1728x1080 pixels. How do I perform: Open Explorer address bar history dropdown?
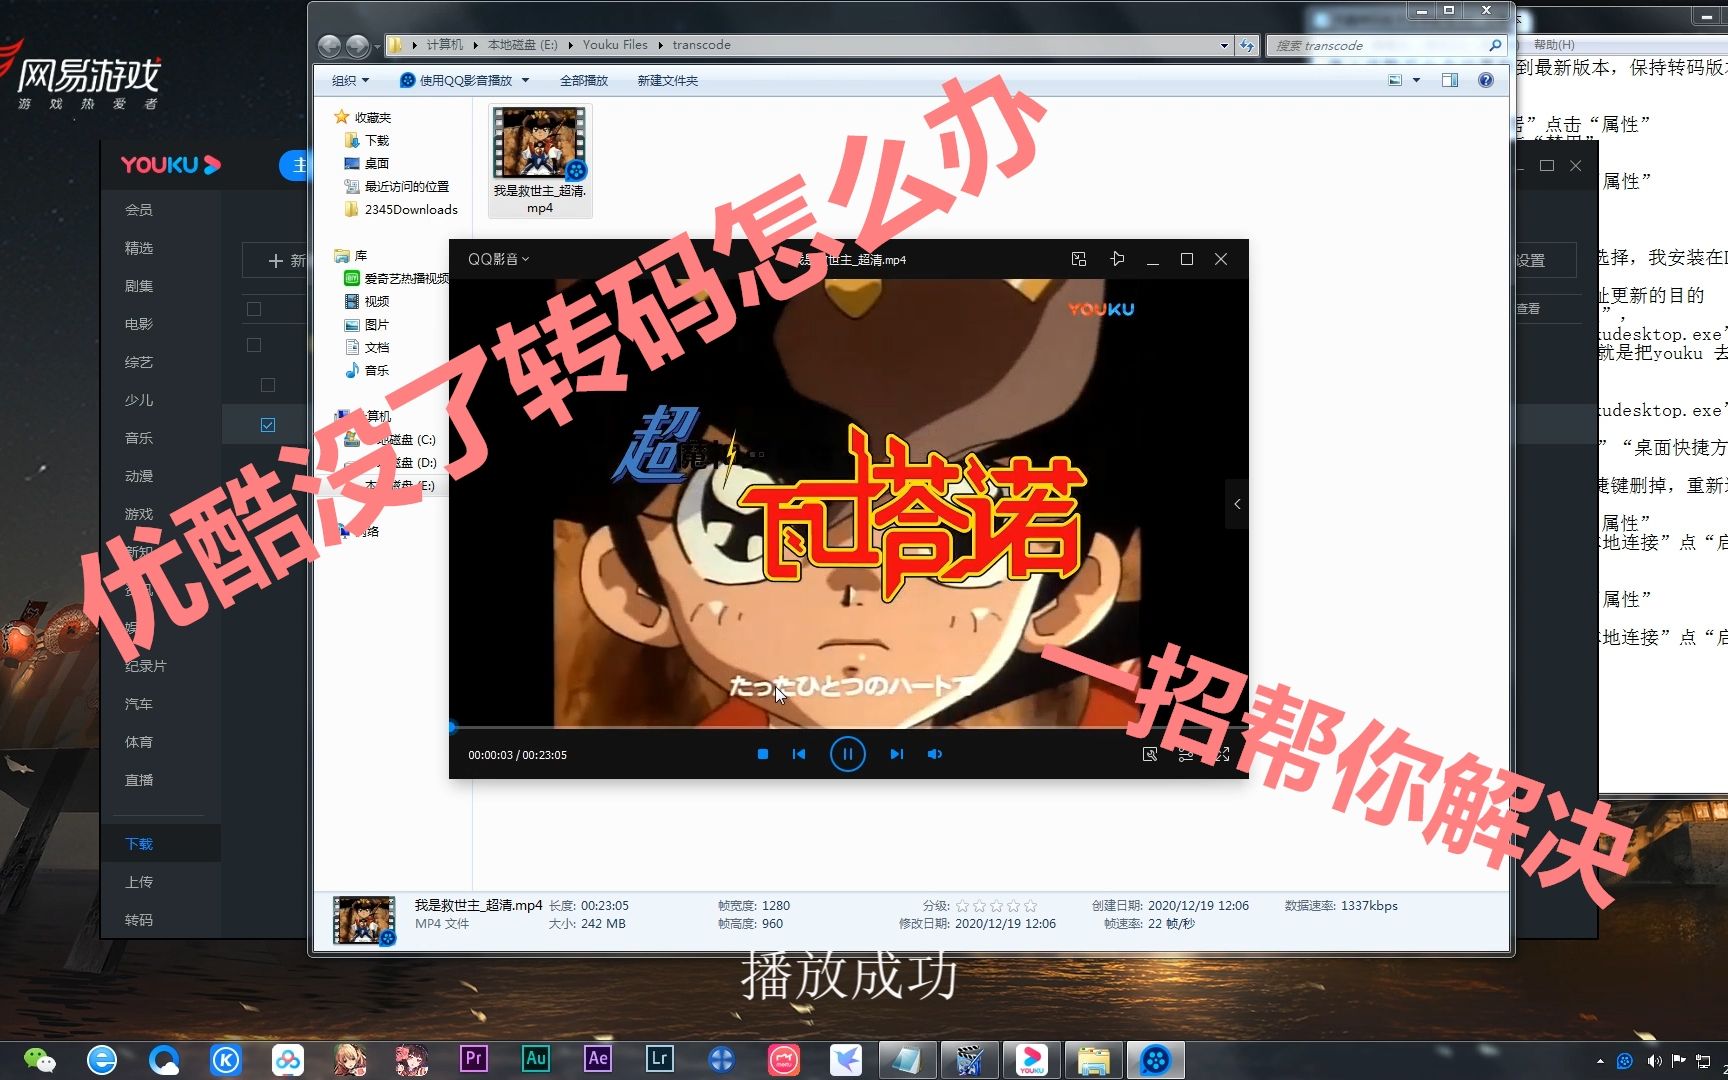[1224, 45]
